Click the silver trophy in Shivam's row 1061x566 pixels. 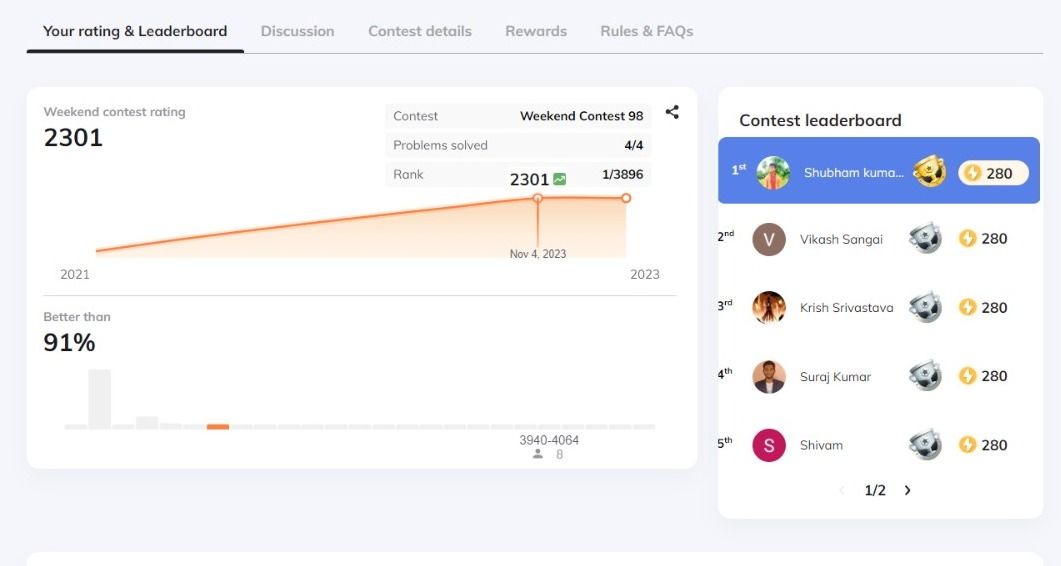925,444
